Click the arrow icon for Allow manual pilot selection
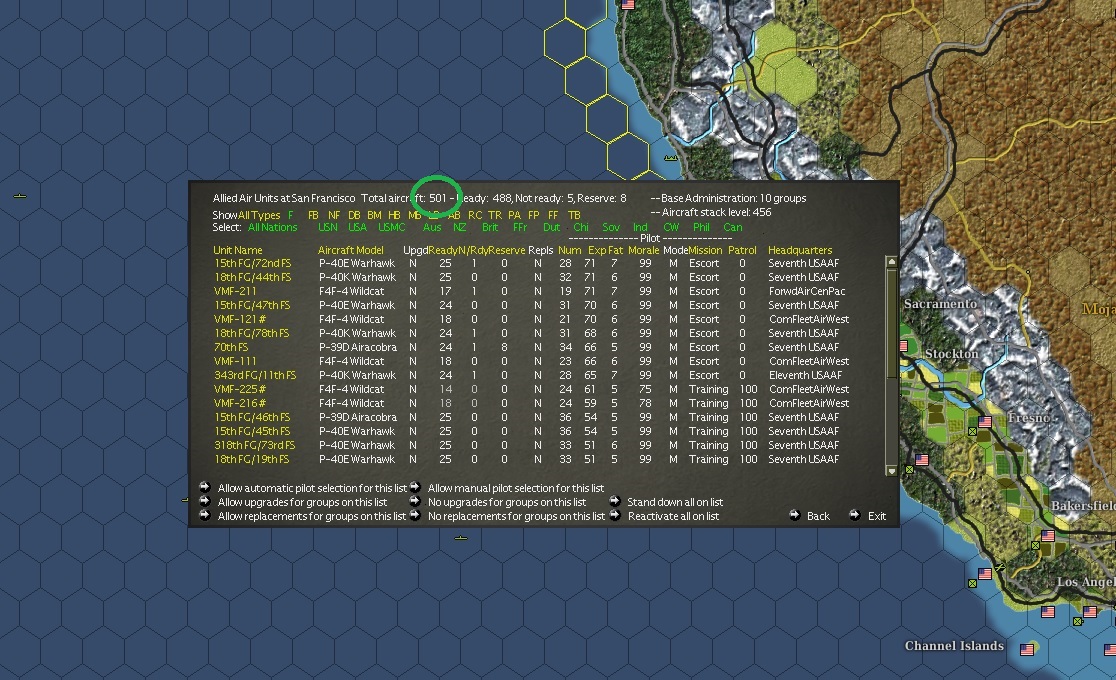1116x680 pixels. pyautogui.click(x=417, y=488)
